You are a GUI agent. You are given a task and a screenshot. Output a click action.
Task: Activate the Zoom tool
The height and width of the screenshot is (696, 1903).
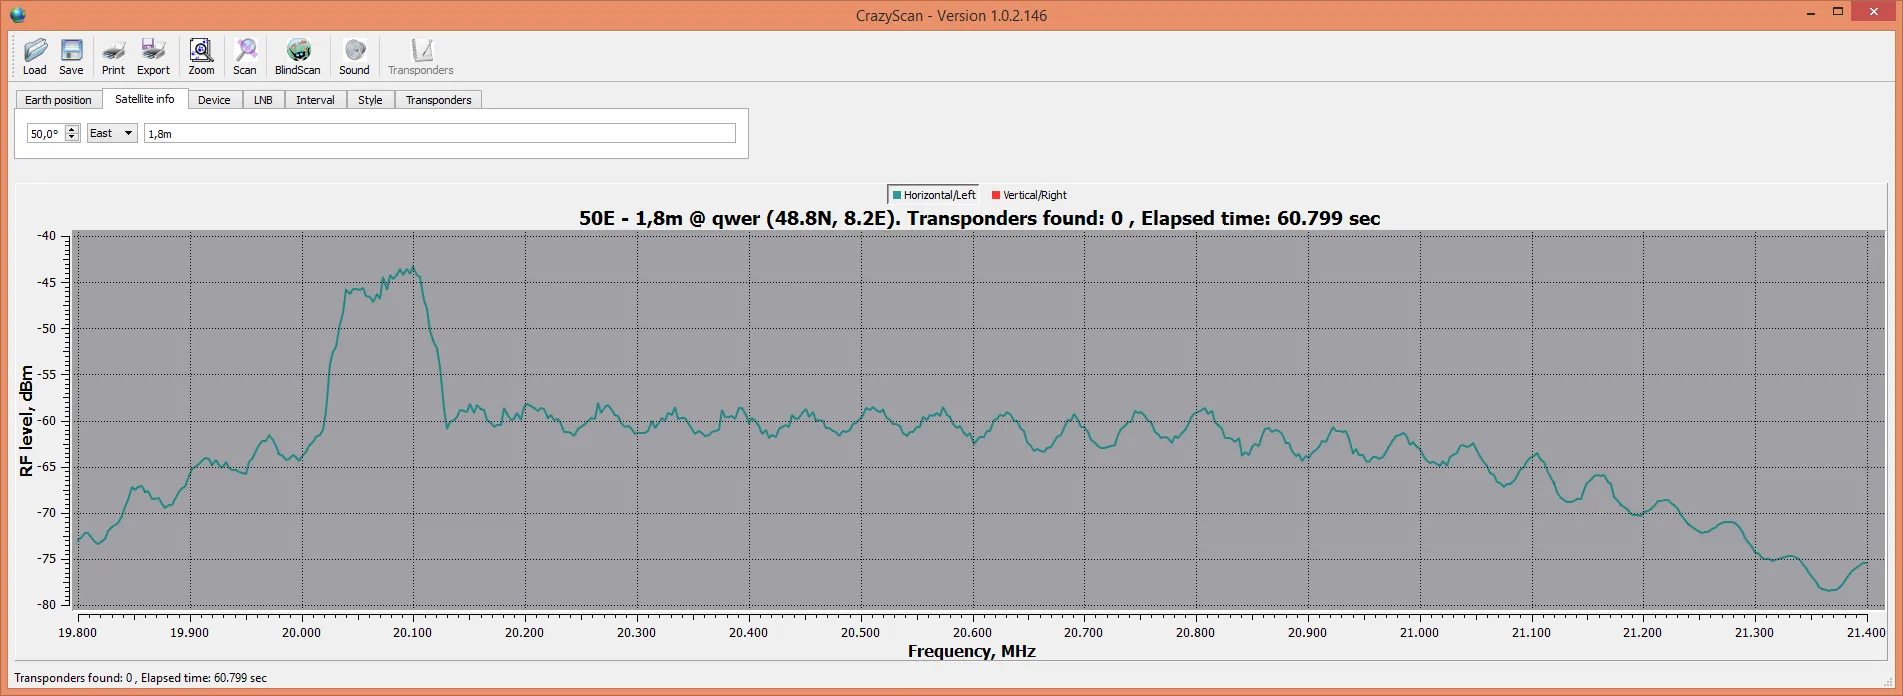click(x=201, y=56)
